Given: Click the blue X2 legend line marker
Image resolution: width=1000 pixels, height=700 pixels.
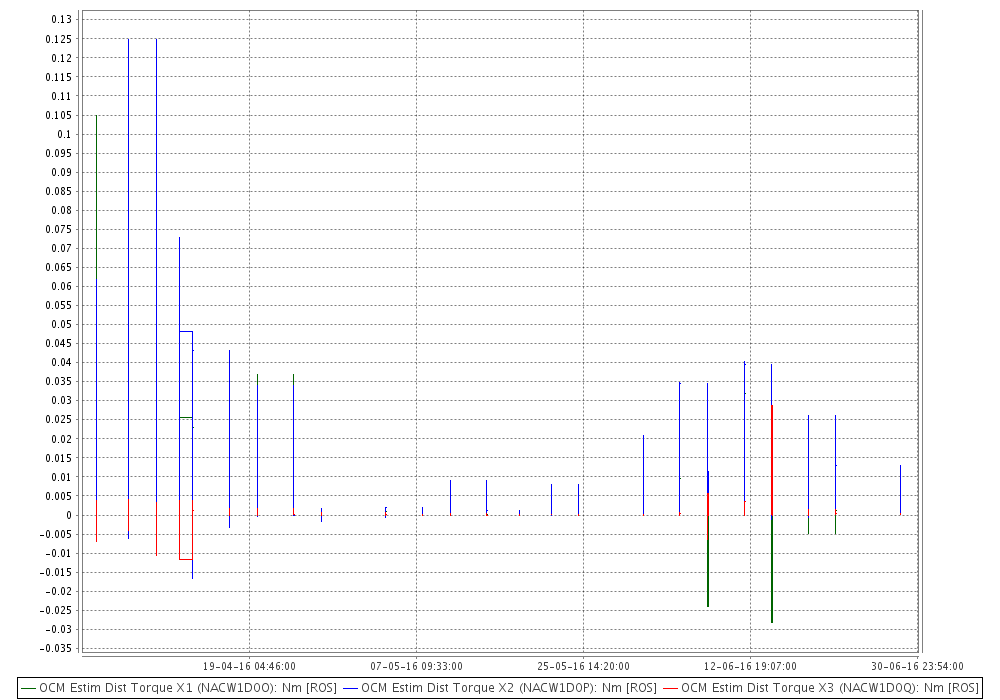Looking at the screenshot, I should tap(351, 689).
